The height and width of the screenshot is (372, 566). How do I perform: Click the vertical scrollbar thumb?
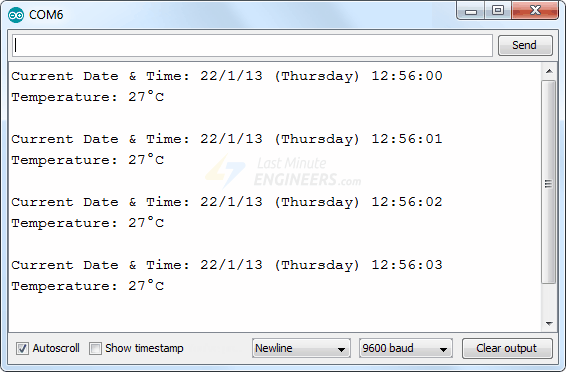[549, 182]
